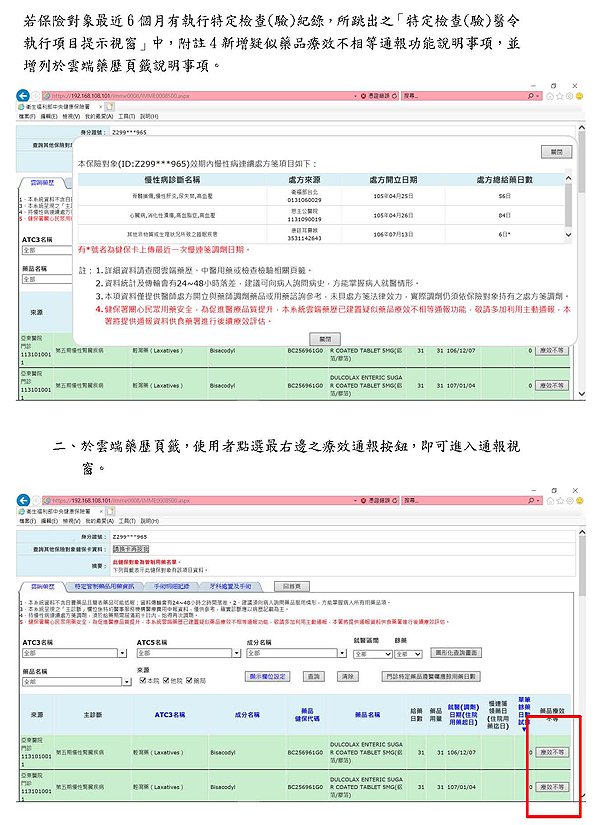Click 療效不等 button for 107/01/04 row, second screenshot
Image resolution: width=600 pixels, height=825 pixels.
pyautogui.click(x=552, y=787)
